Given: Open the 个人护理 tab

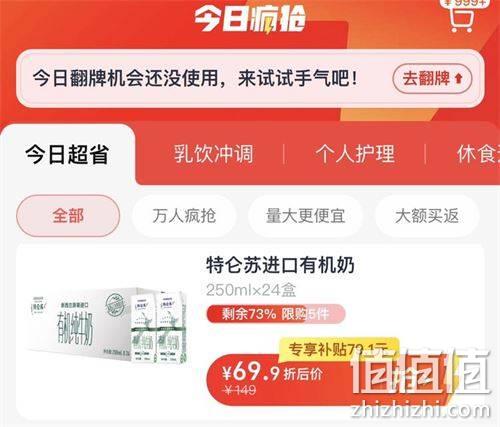Looking at the screenshot, I should tap(355, 154).
